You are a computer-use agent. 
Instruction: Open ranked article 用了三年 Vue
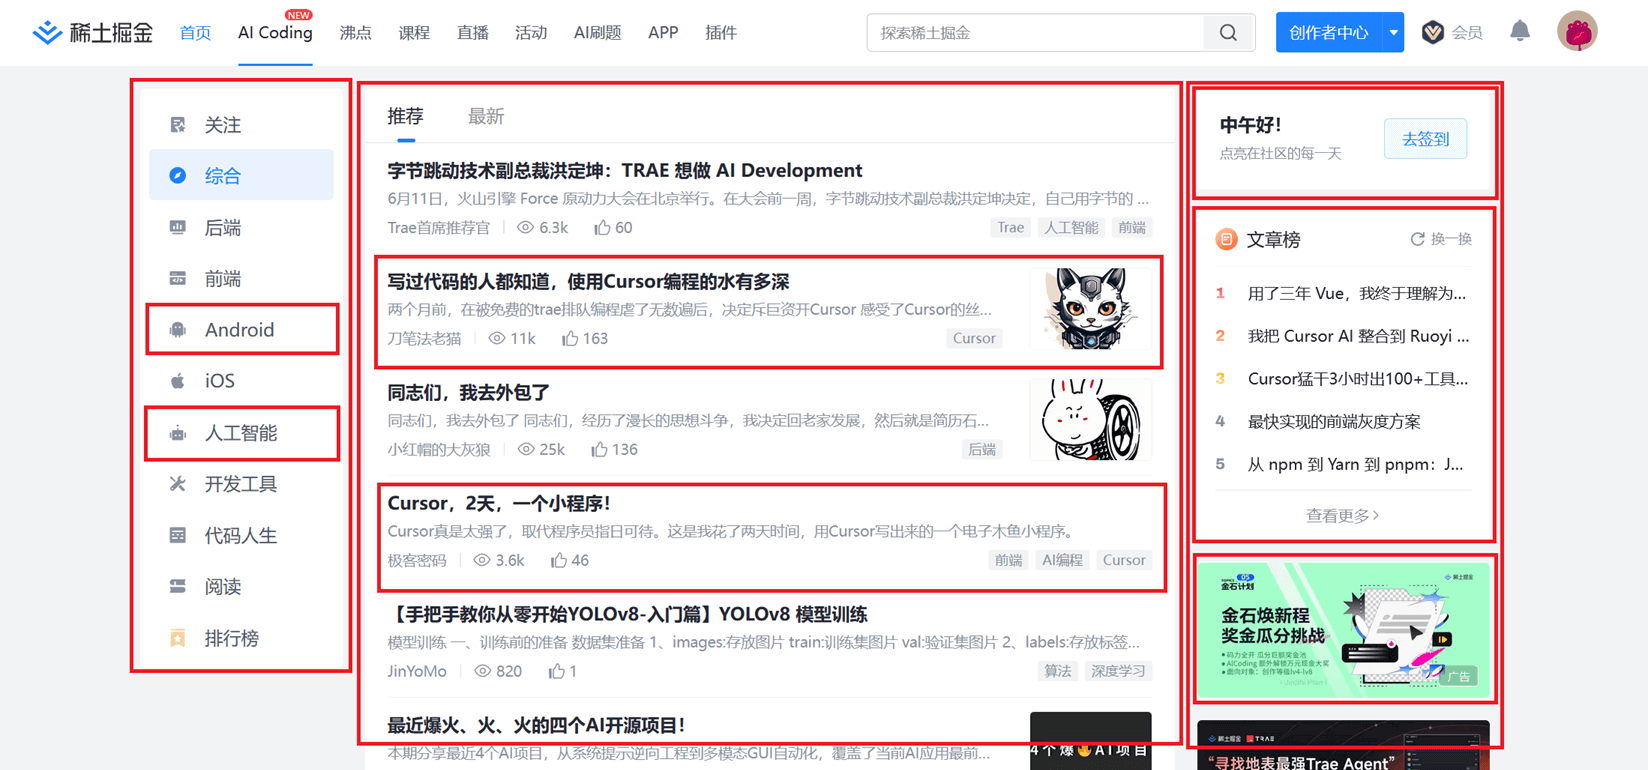tap(1356, 294)
